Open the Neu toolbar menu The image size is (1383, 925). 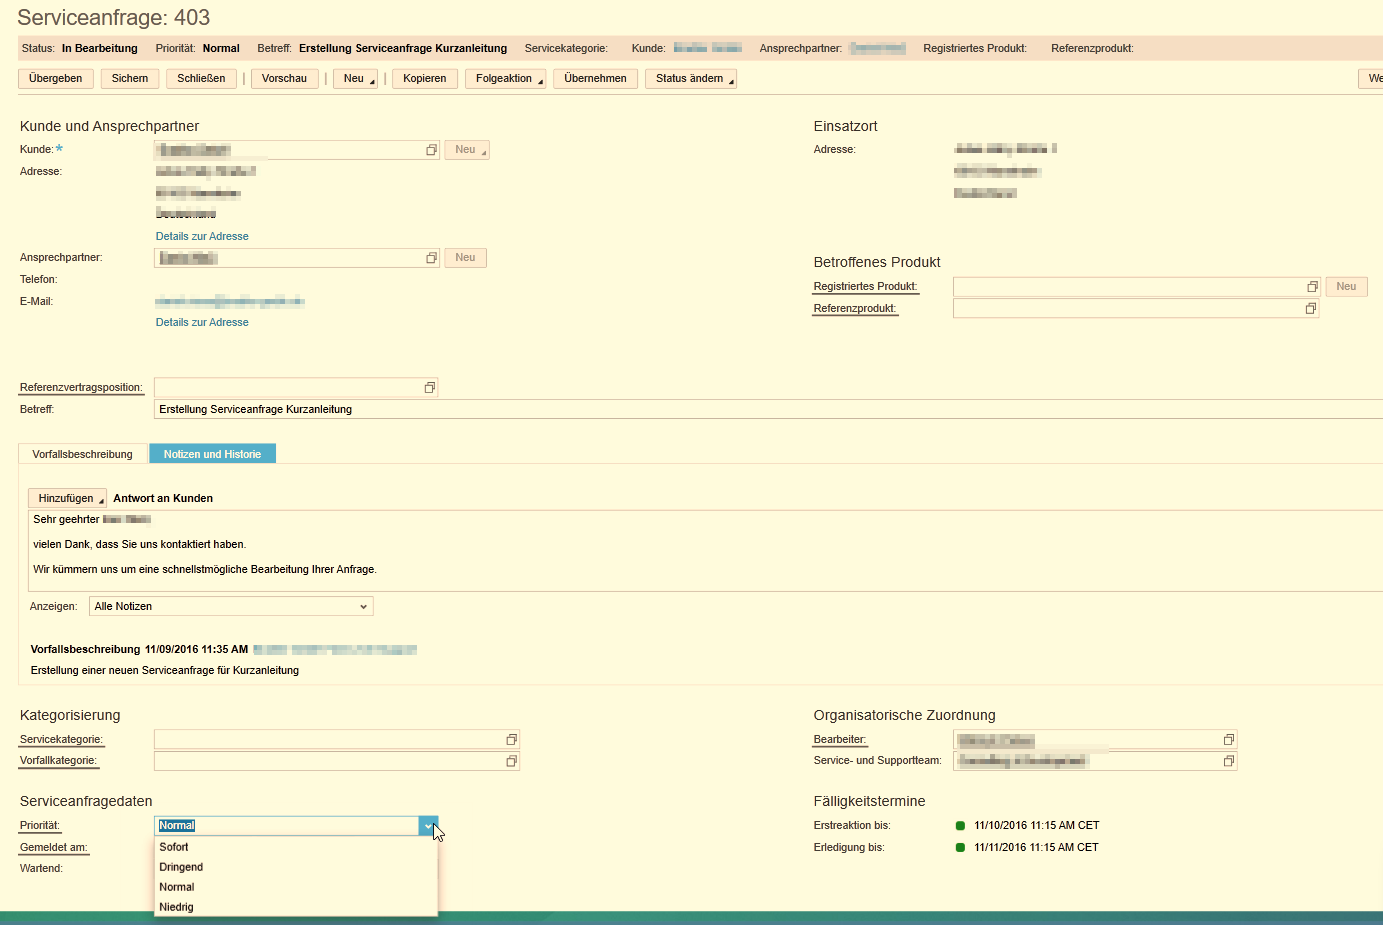point(355,79)
